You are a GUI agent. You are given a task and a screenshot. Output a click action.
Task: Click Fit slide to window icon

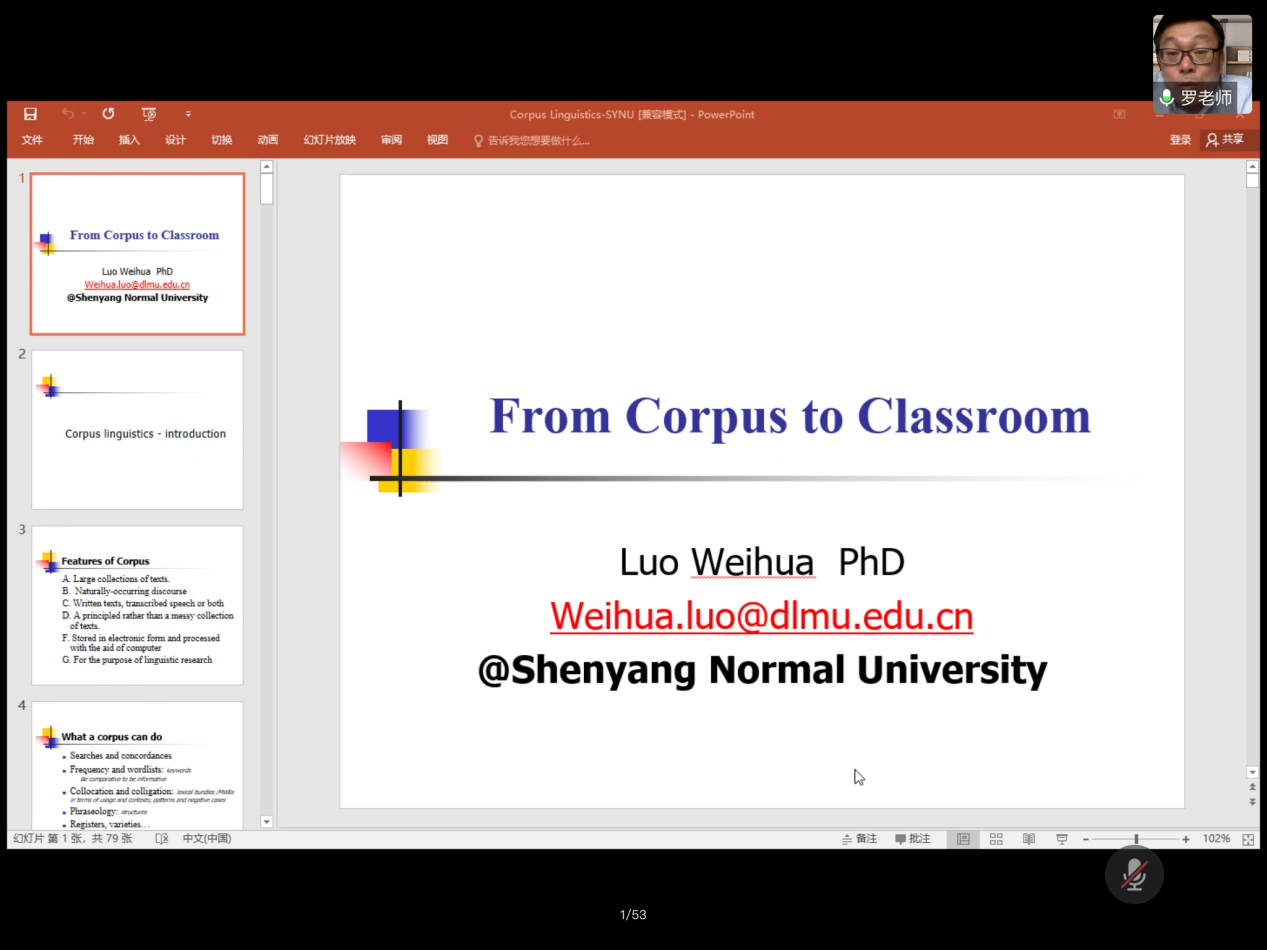(1248, 839)
